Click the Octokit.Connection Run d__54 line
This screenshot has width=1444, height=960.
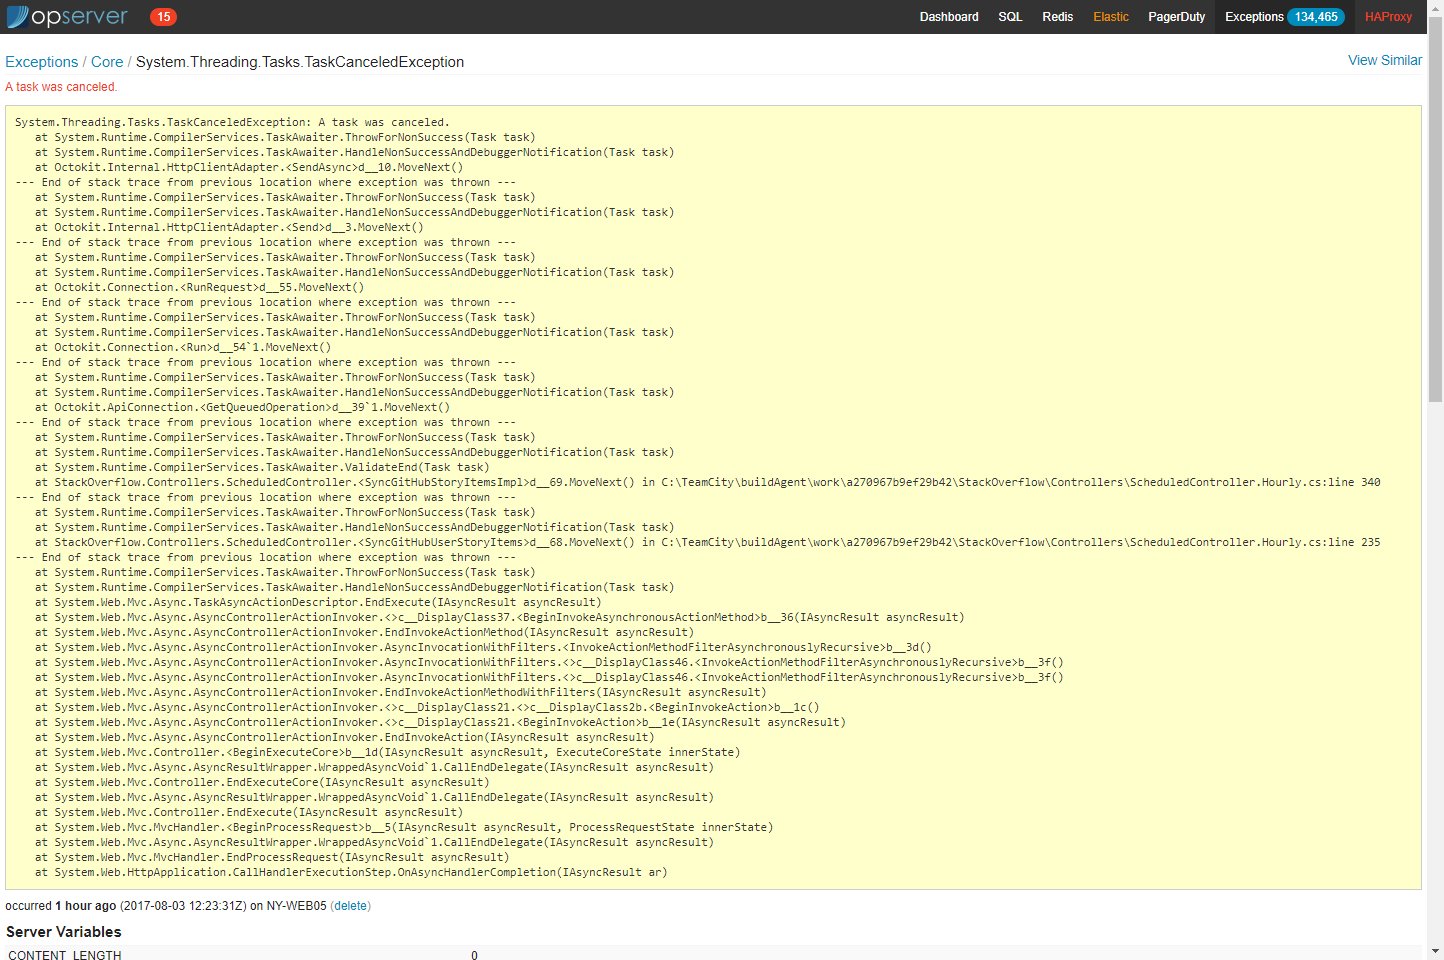pos(183,347)
